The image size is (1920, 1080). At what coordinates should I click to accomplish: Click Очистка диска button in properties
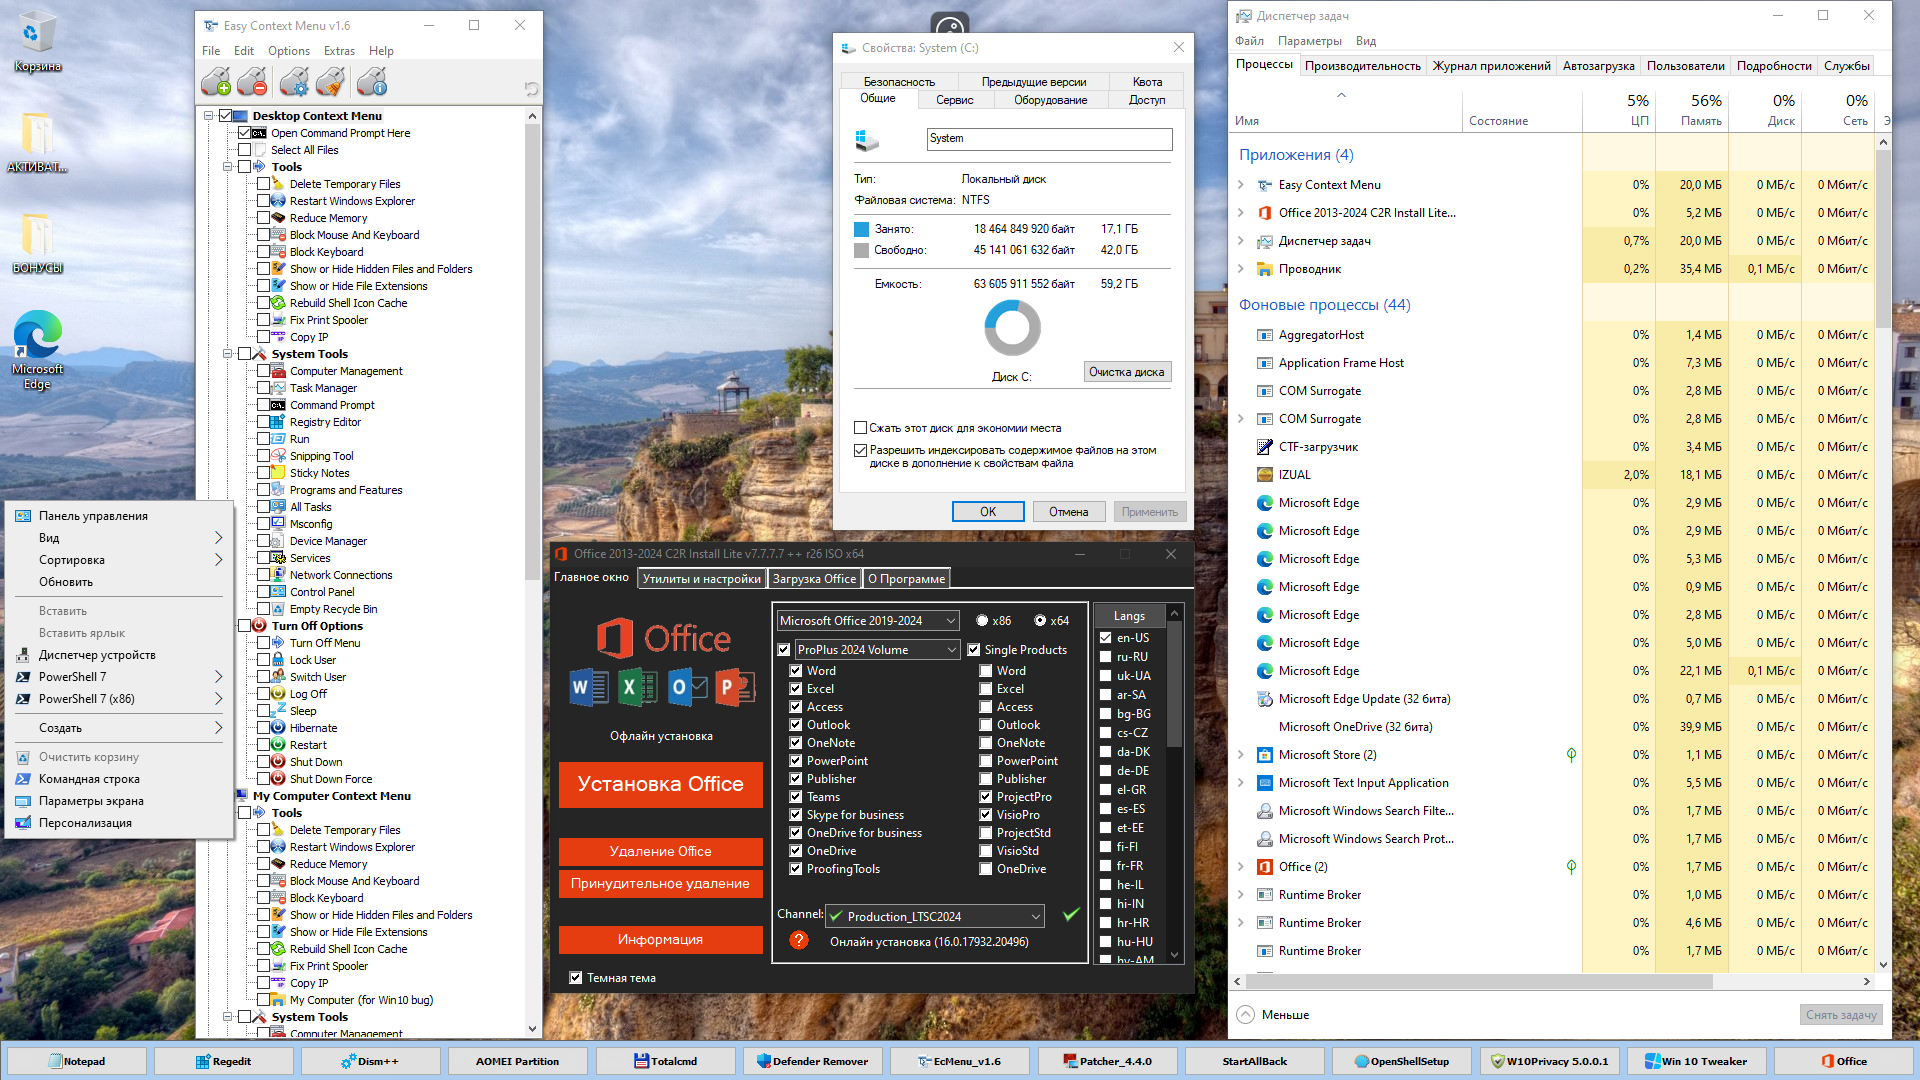pyautogui.click(x=1126, y=372)
